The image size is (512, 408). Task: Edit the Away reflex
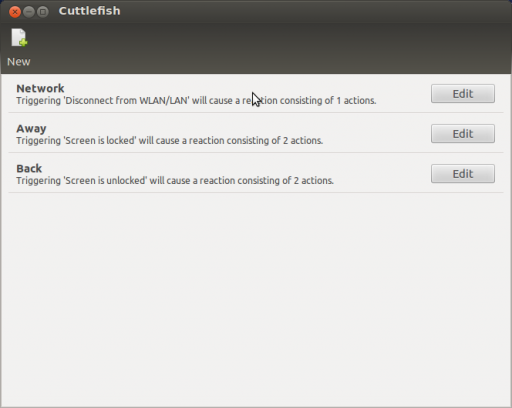point(463,134)
